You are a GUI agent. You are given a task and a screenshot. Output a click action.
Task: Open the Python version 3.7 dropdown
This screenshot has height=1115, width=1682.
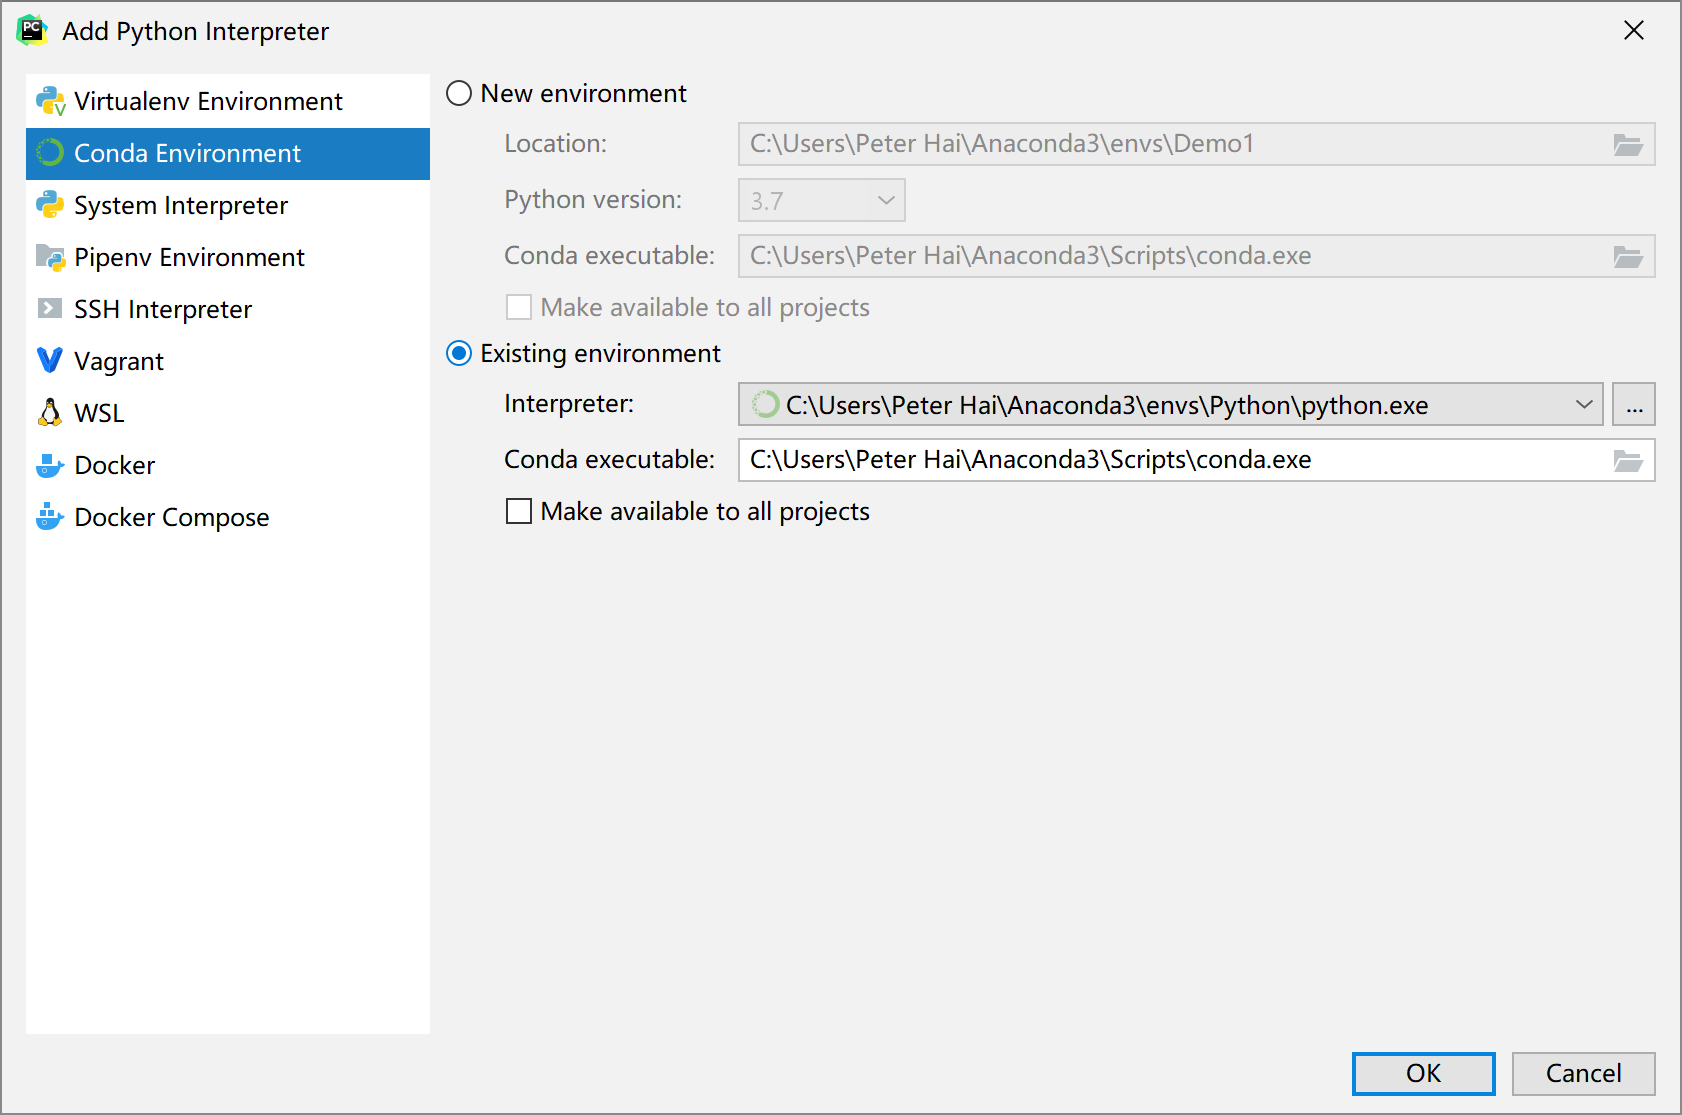point(822,200)
